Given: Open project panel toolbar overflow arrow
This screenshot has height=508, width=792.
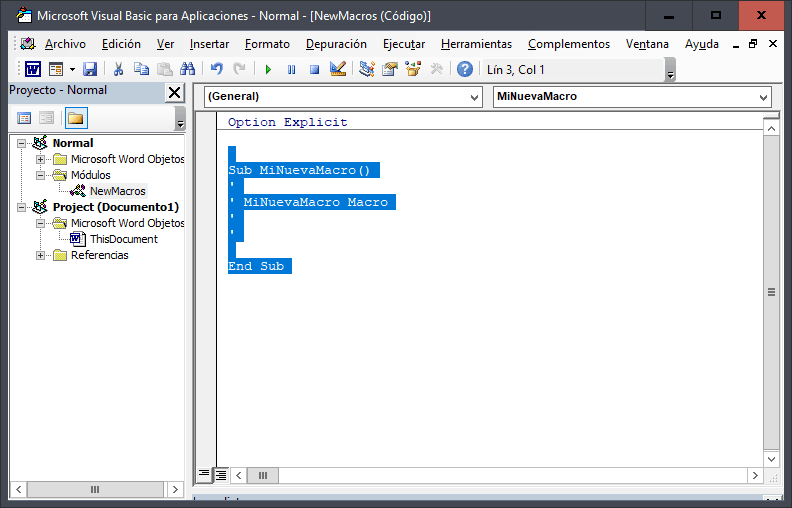Looking at the screenshot, I should point(180,119).
